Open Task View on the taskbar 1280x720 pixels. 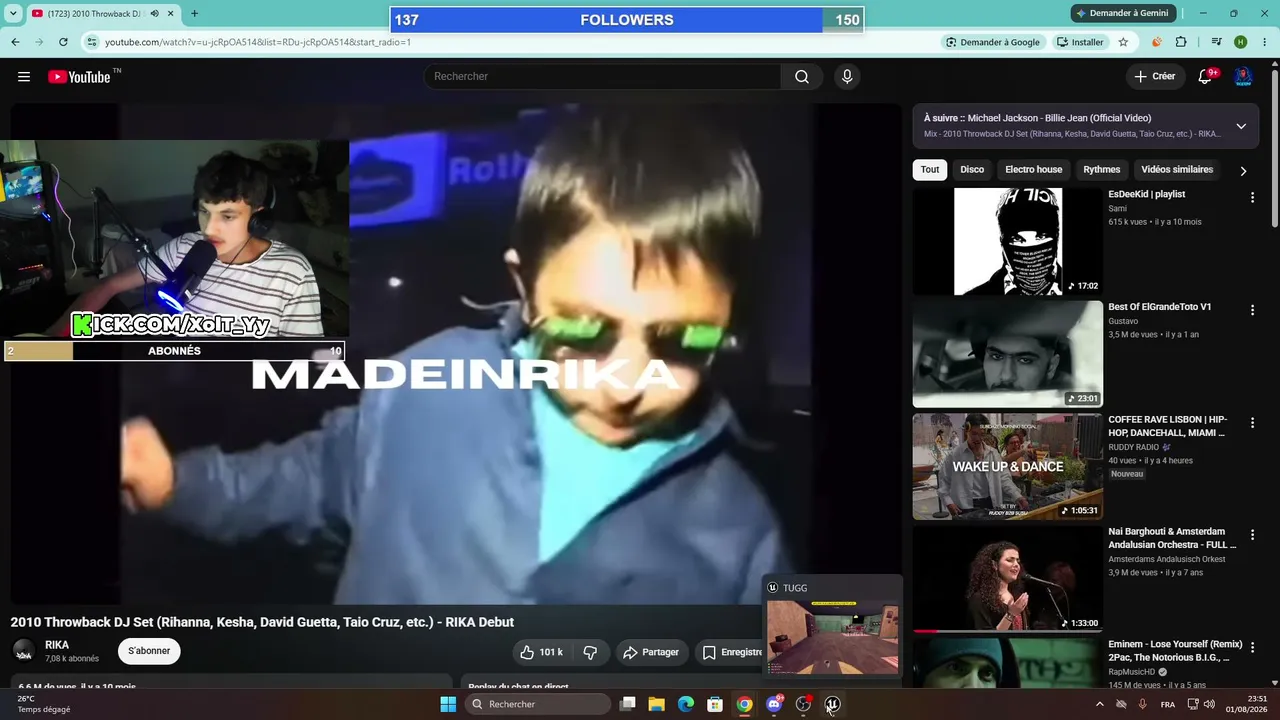click(x=628, y=704)
